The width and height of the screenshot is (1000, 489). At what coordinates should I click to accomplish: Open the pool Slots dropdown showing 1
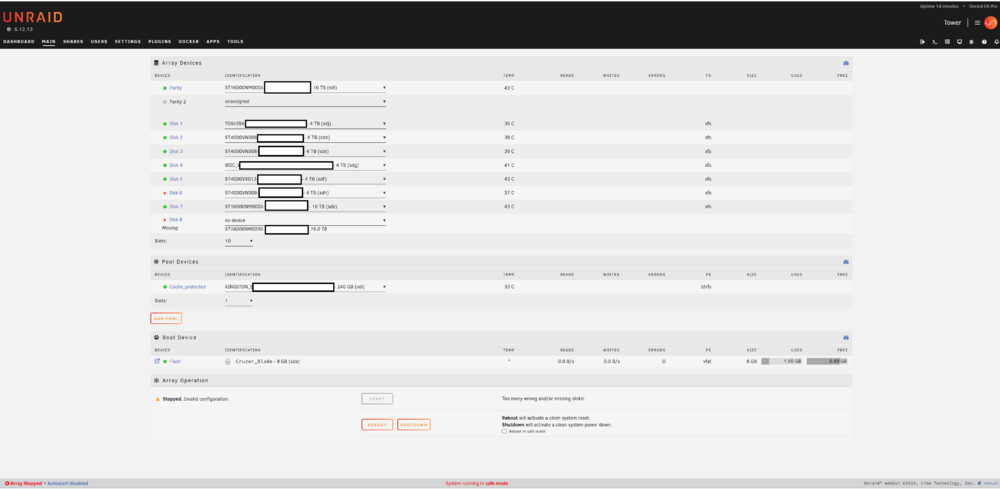coord(239,300)
